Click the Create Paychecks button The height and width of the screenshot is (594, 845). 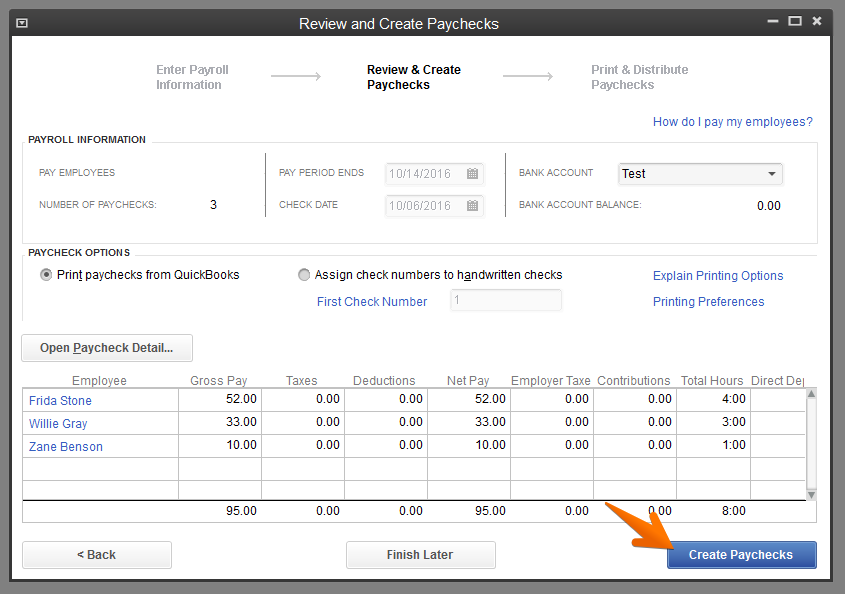(742, 555)
